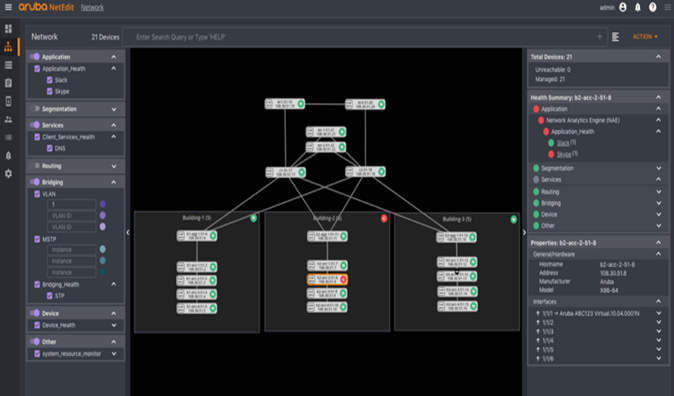Open the Skype link in Health Summary
The image size is (674, 396).
tap(564, 154)
